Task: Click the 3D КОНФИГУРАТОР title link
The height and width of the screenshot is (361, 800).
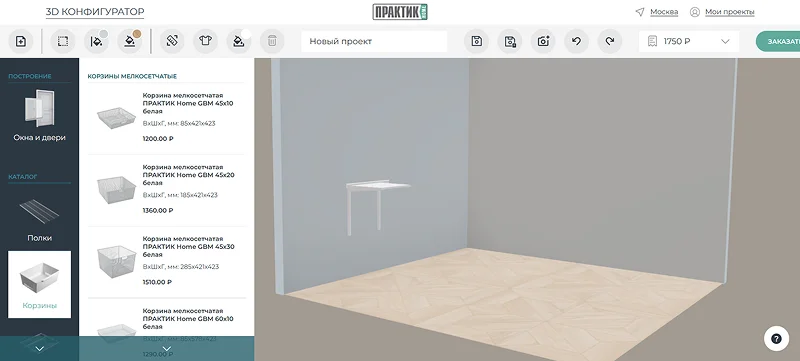Action: pos(95,12)
